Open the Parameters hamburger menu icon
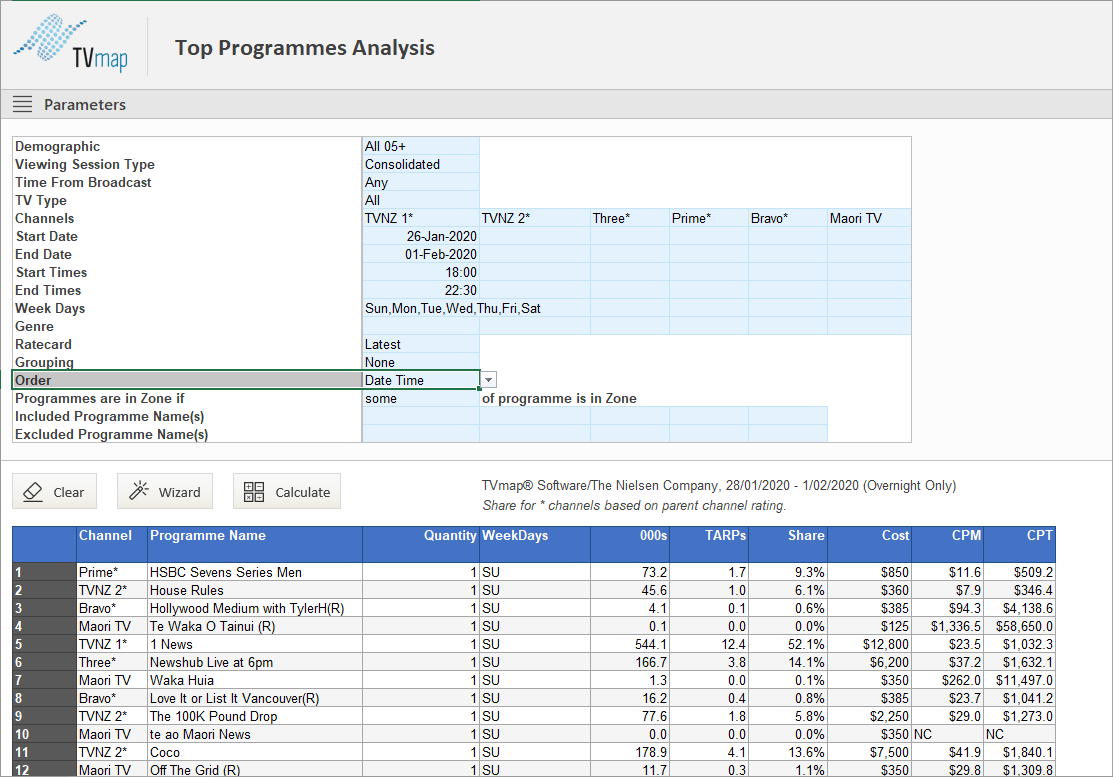The image size is (1113, 777). [23, 104]
